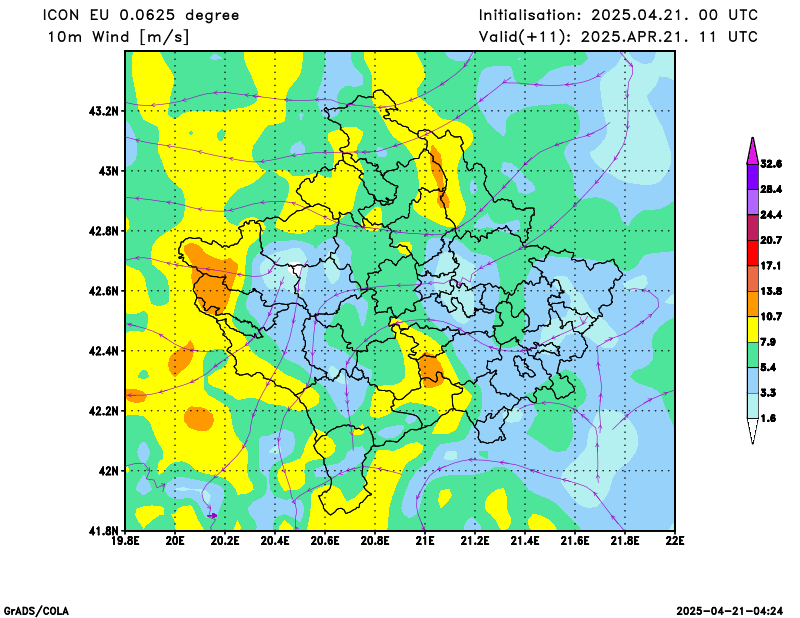Click the 20.2E longitude label

225,540
